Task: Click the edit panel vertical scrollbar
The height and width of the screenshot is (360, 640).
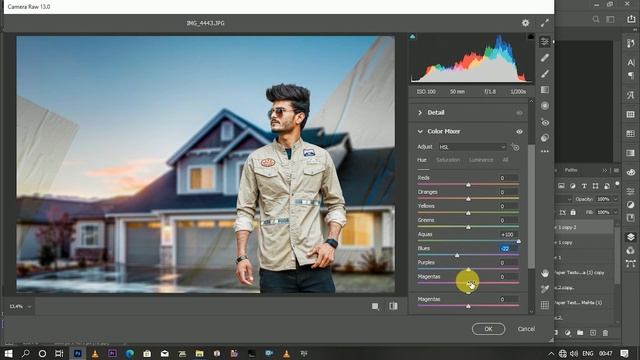Action: [x=531, y=206]
